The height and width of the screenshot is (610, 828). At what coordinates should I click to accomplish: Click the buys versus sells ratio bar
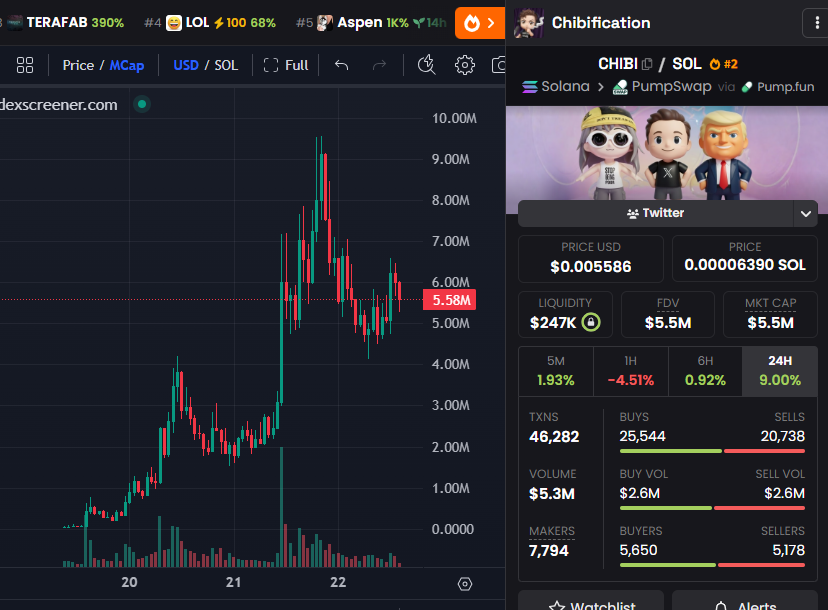coord(712,451)
